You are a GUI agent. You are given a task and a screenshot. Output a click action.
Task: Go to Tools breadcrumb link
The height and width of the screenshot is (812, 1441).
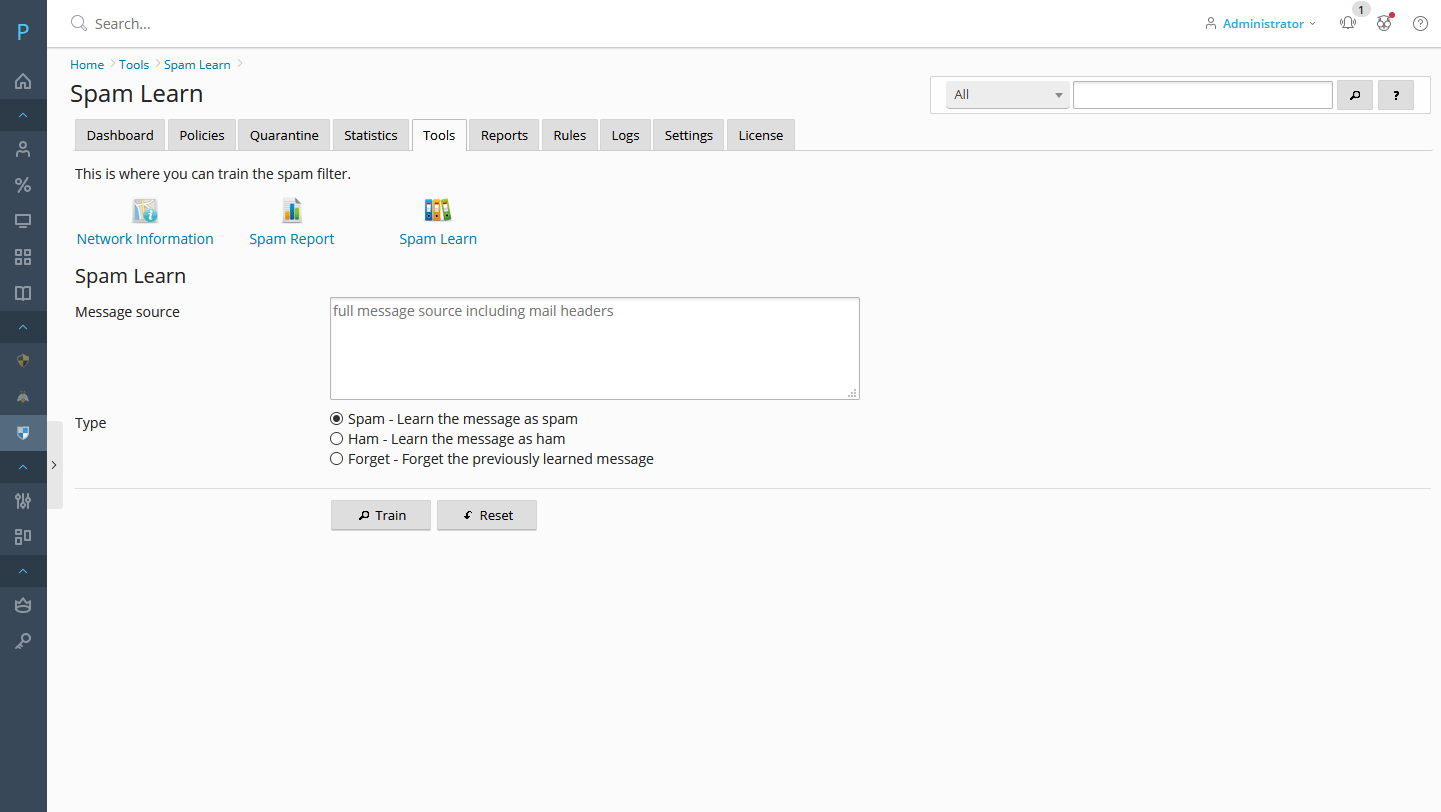[134, 64]
